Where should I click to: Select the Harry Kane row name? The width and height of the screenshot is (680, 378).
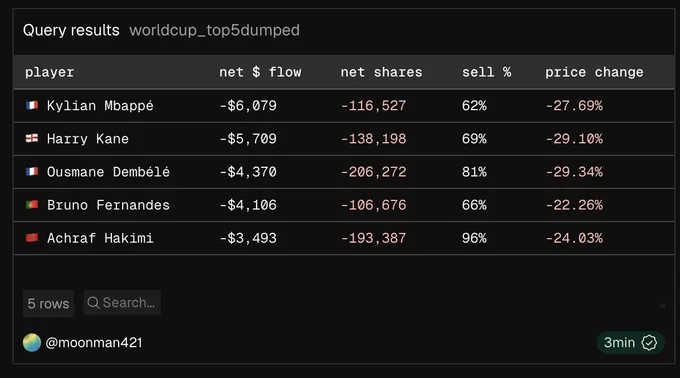point(88,139)
